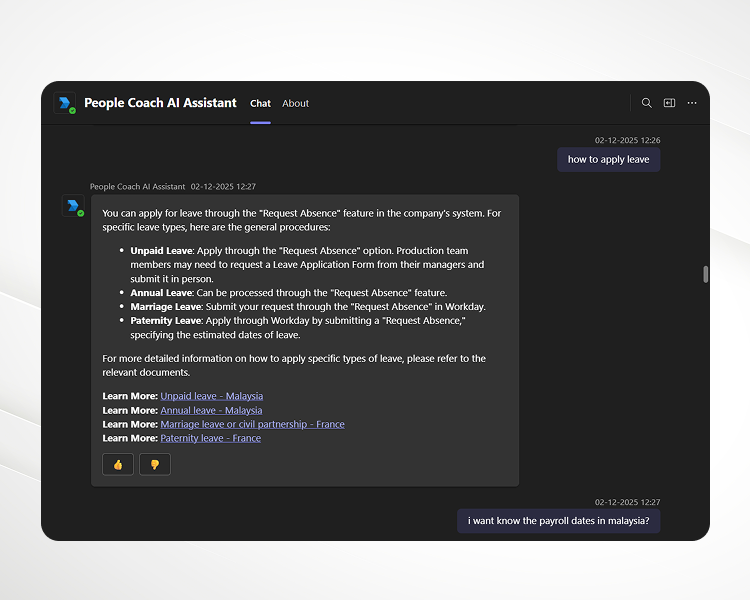Image resolution: width=750 pixels, height=600 pixels.
Task: Click the bot reply's intro paragraph text
Action: point(301,220)
